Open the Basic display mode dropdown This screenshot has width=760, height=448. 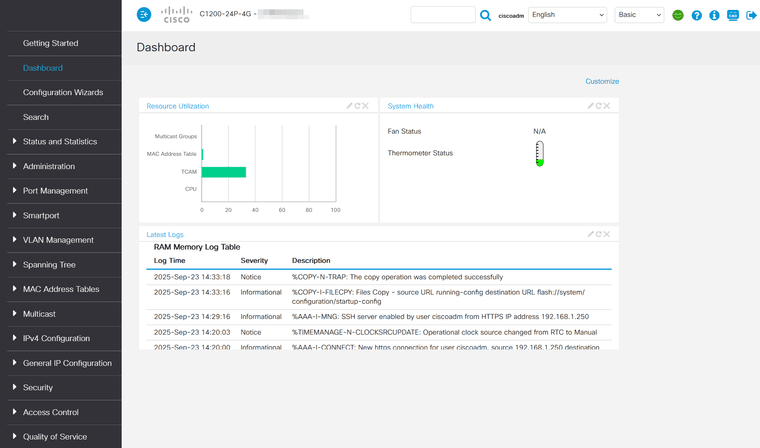[640, 15]
